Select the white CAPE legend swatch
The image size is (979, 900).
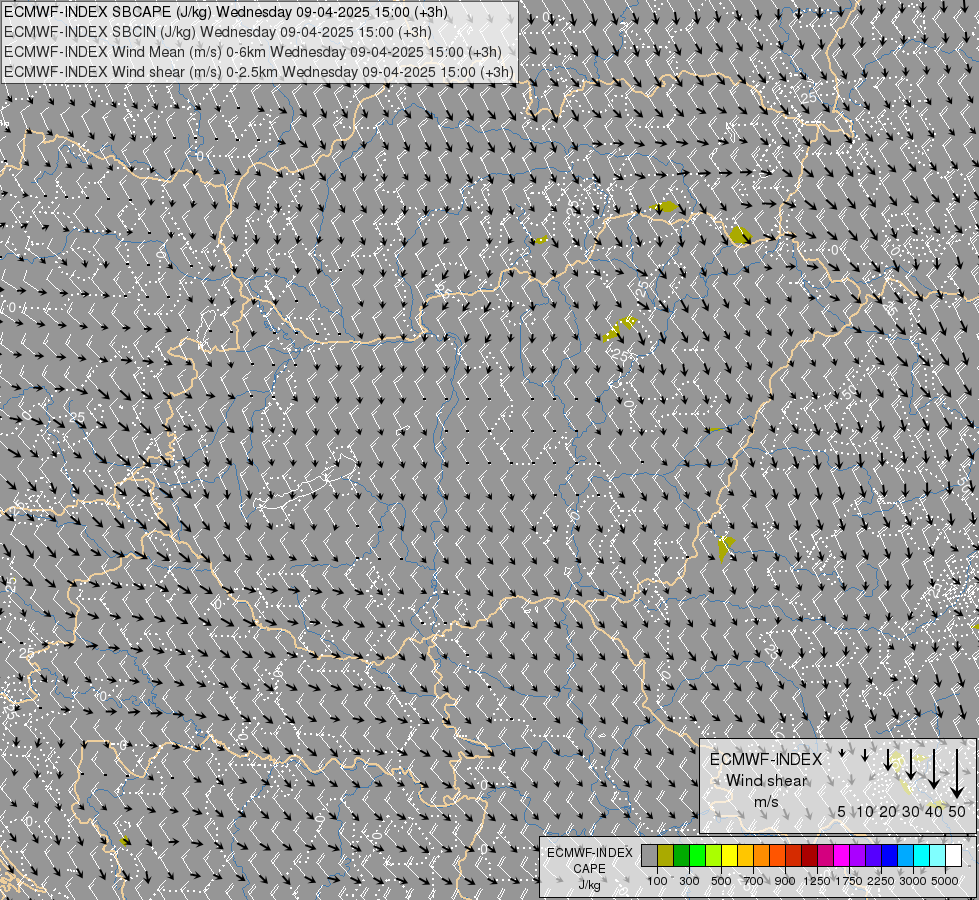coord(955,856)
